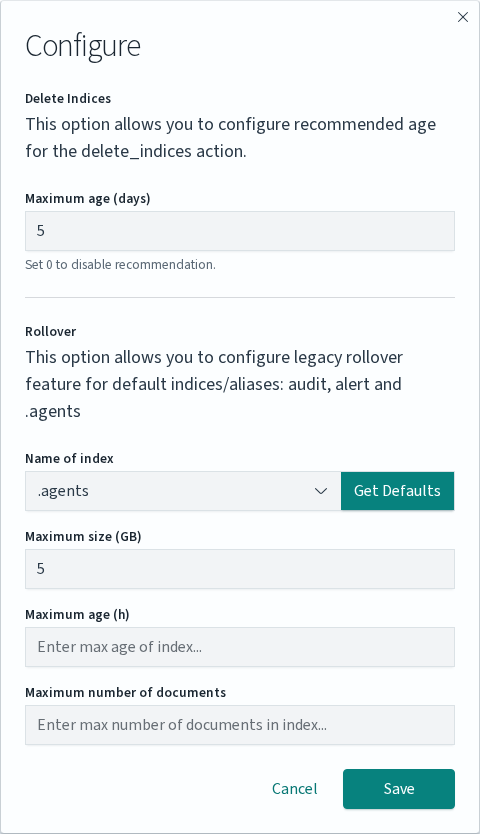Focus the Maximum size (GB) input field
Viewport: 480px width, 834px height.
coord(240,569)
